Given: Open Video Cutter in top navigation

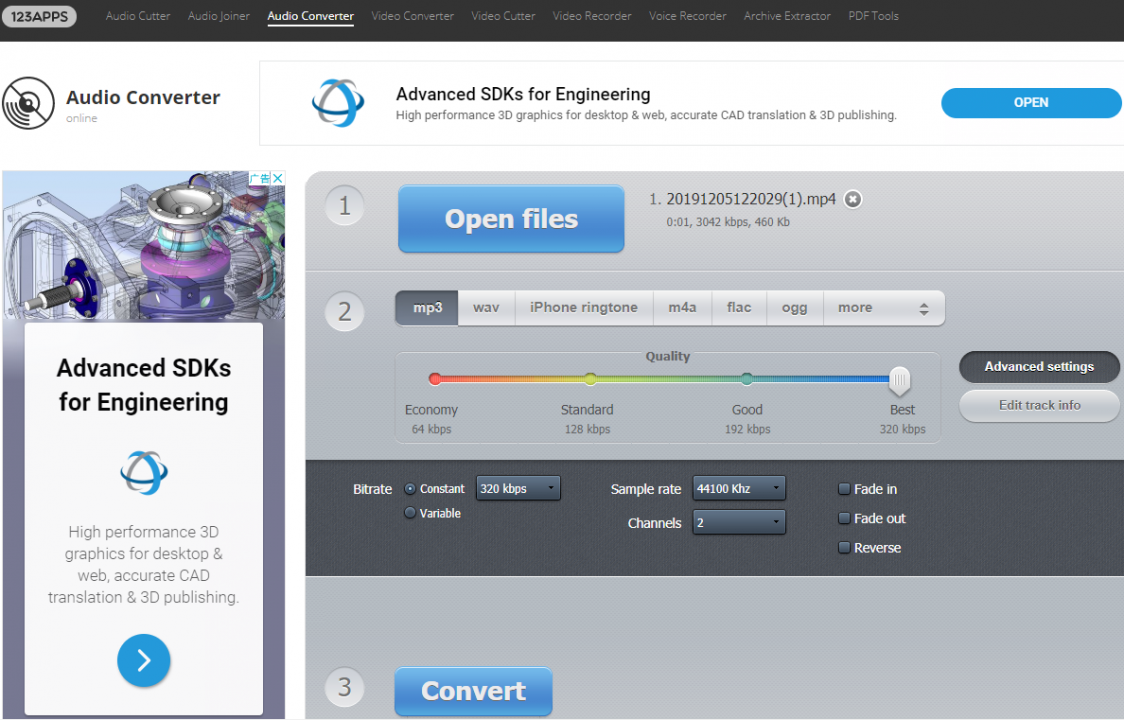Looking at the screenshot, I should 503,16.
